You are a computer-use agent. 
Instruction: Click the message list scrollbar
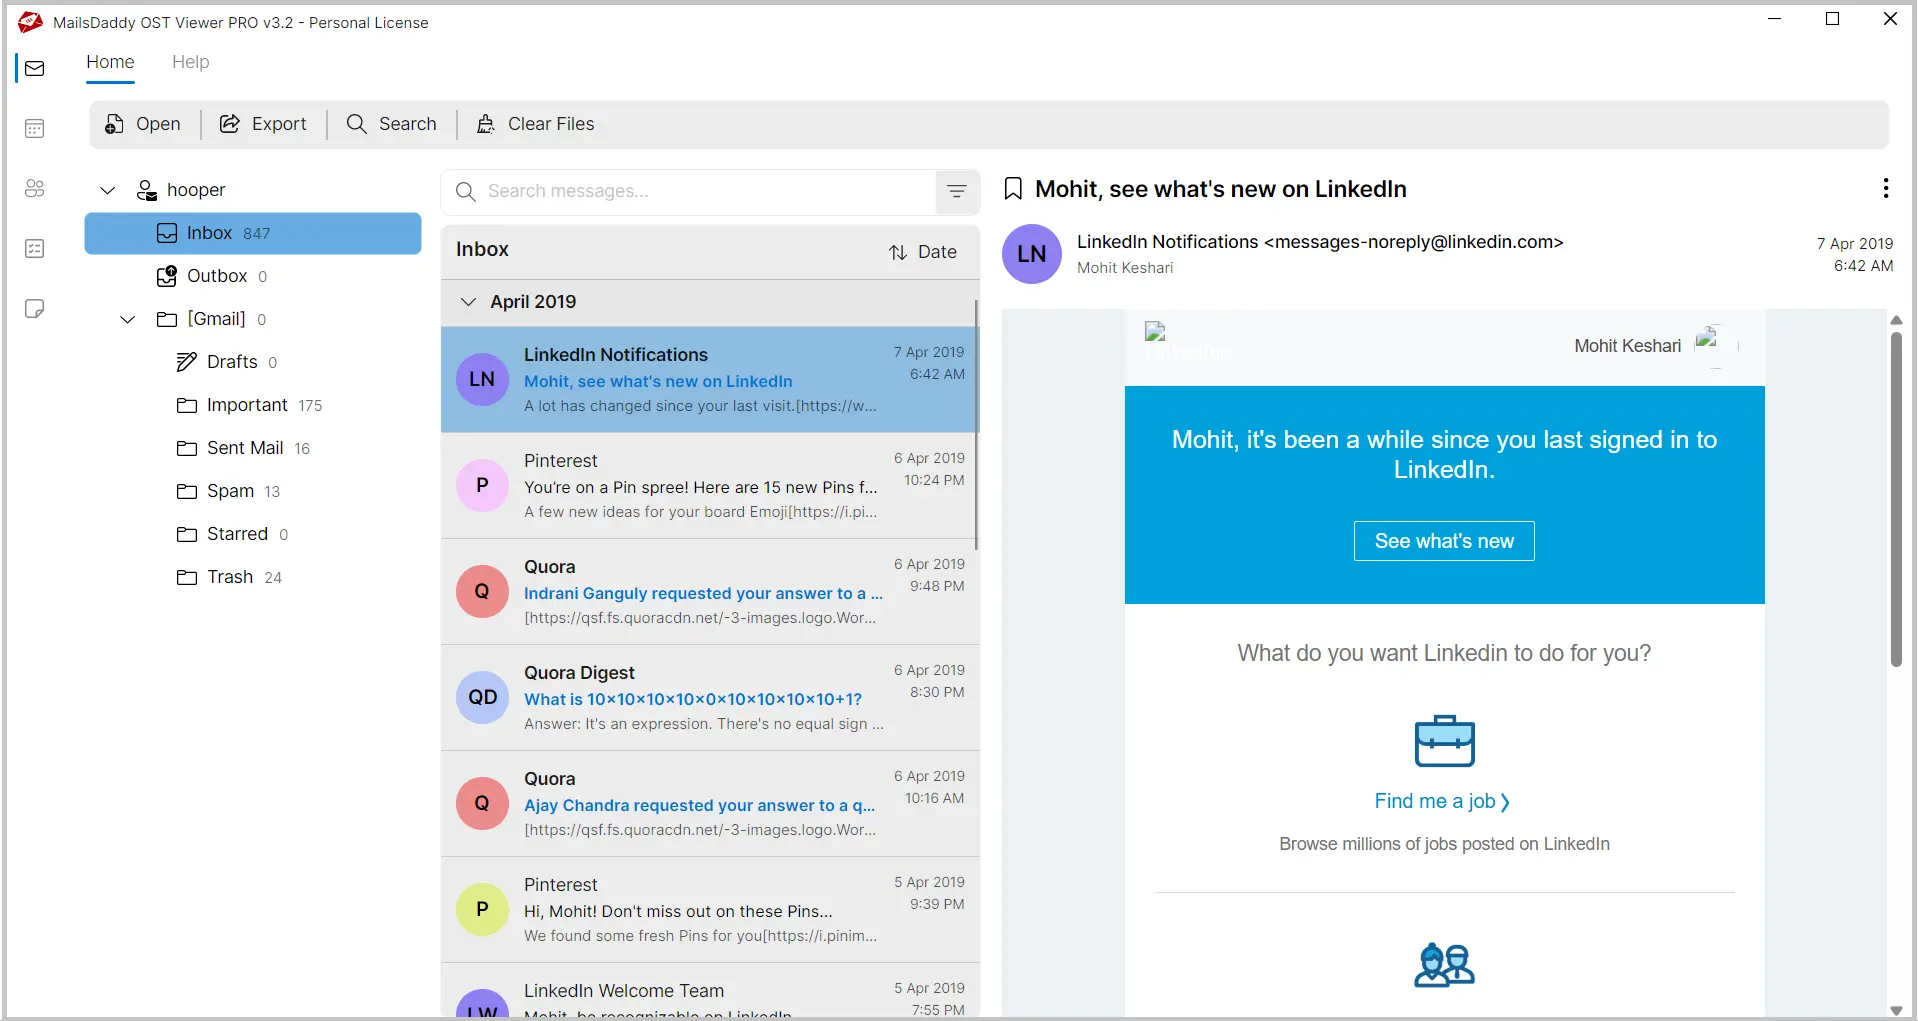[x=976, y=424]
